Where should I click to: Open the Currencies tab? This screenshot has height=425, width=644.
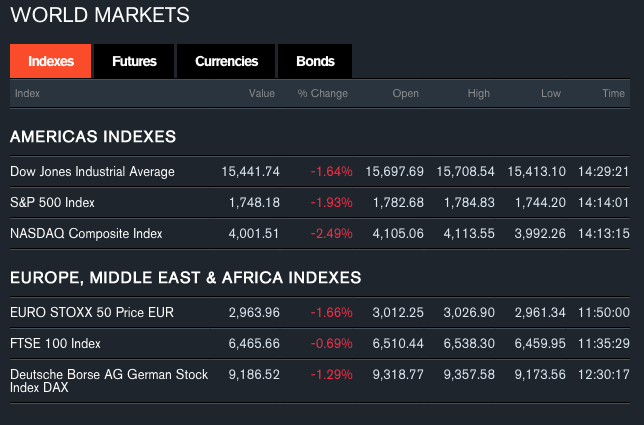coord(226,61)
